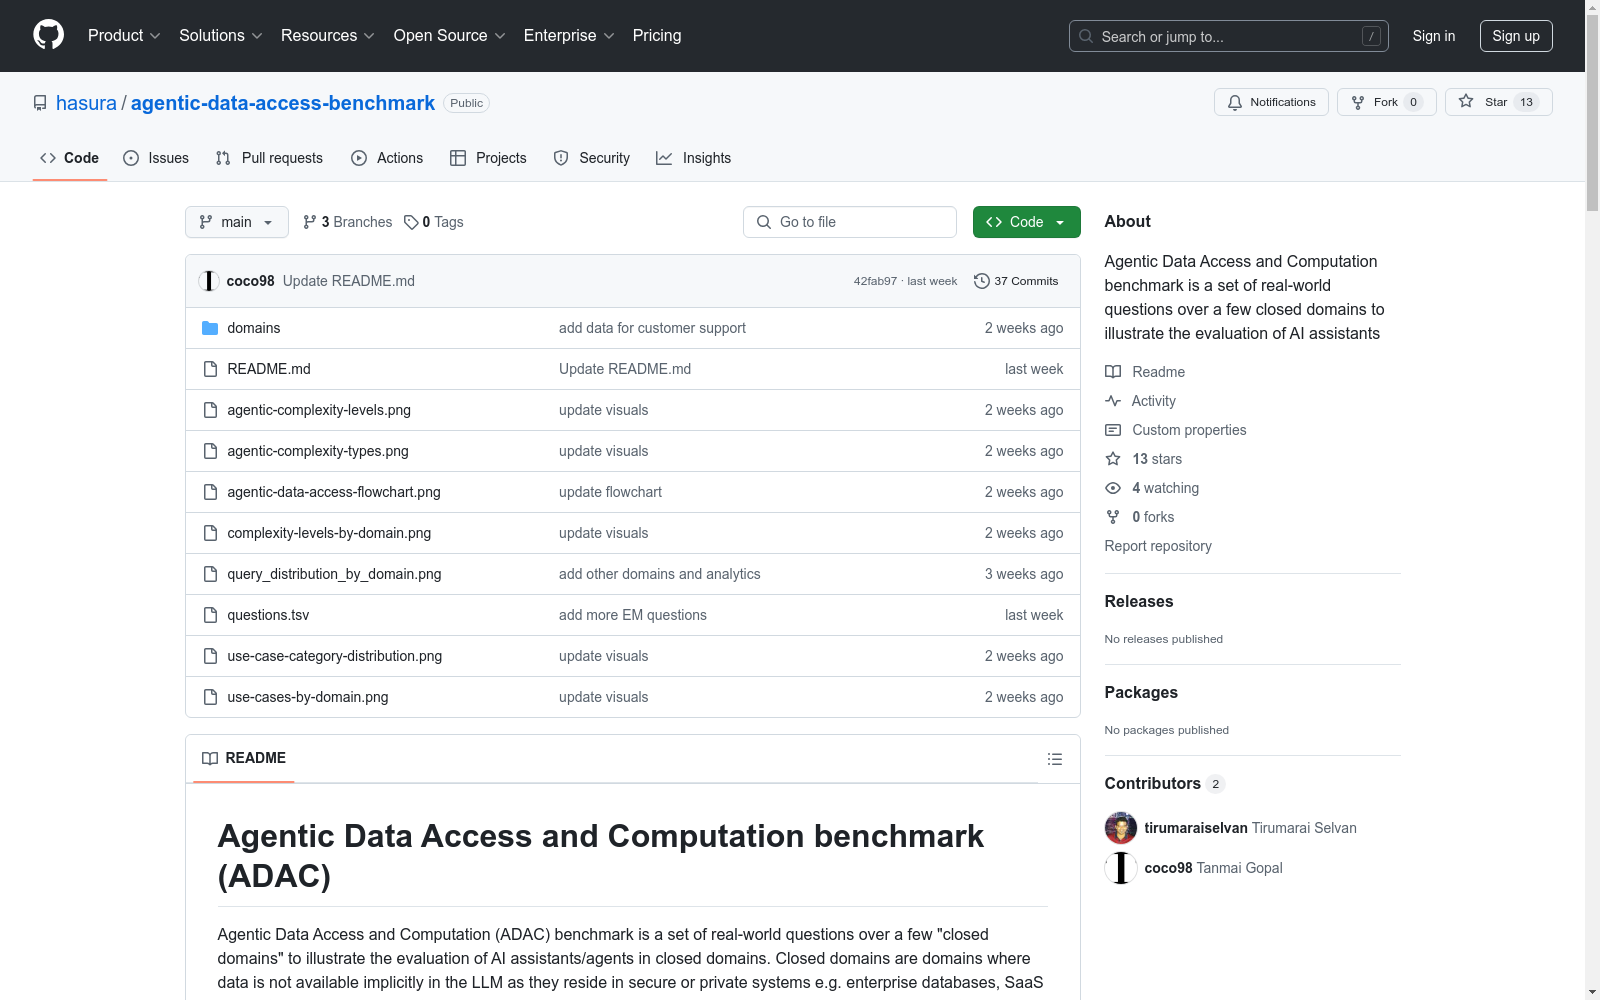Switch to the Actions tab
The width and height of the screenshot is (1600, 1000).
click(387, 158)
